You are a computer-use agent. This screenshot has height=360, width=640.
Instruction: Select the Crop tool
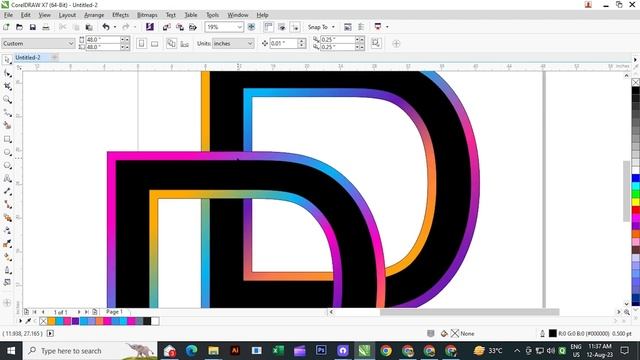click(x=7, y=86)
